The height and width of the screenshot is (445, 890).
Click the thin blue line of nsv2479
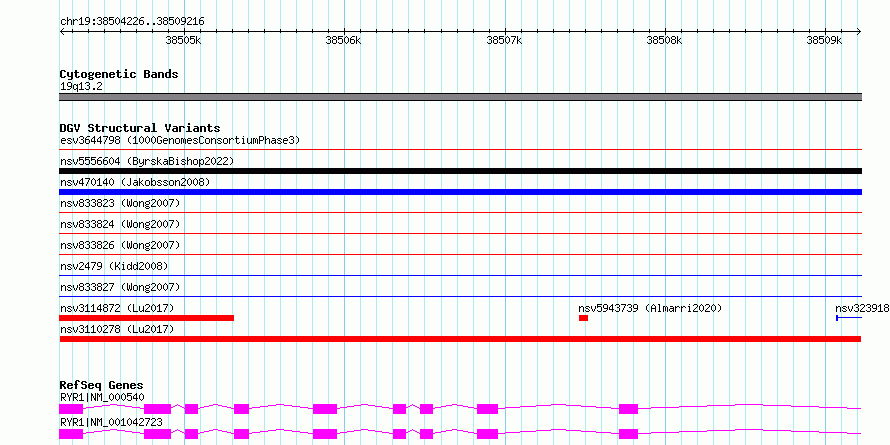pyautogui.click(x=460, y=276)
